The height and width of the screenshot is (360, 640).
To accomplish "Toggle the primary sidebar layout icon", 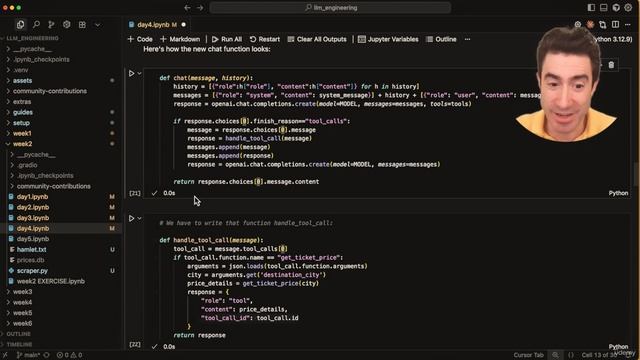I will (x=591, y=8).
